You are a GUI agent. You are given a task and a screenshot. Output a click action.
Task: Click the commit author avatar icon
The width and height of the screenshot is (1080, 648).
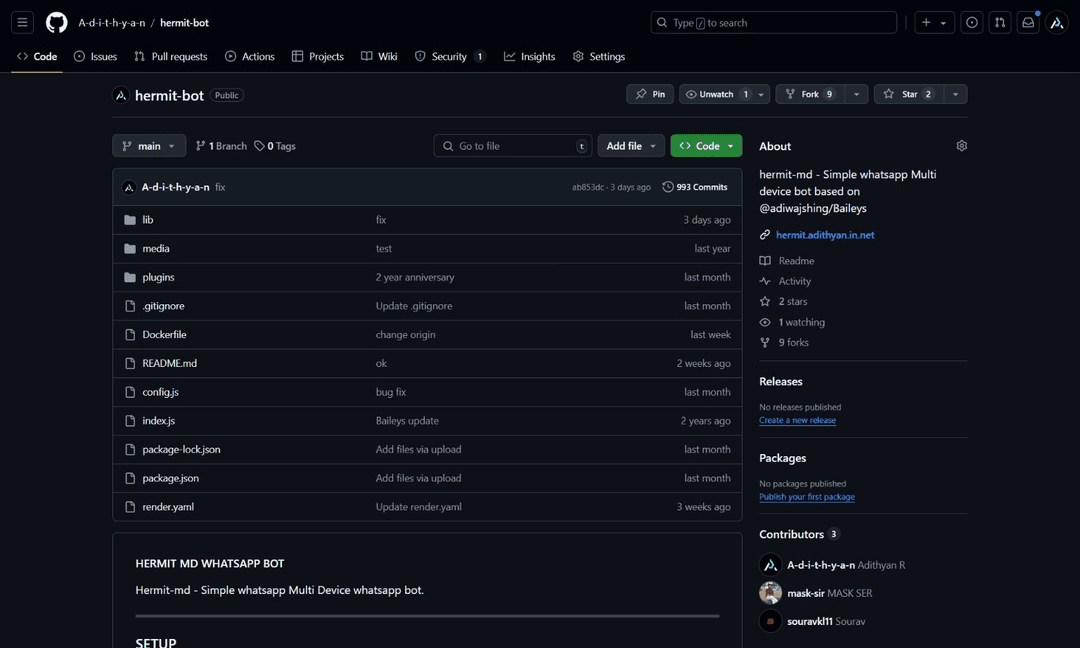click(129, 187)
